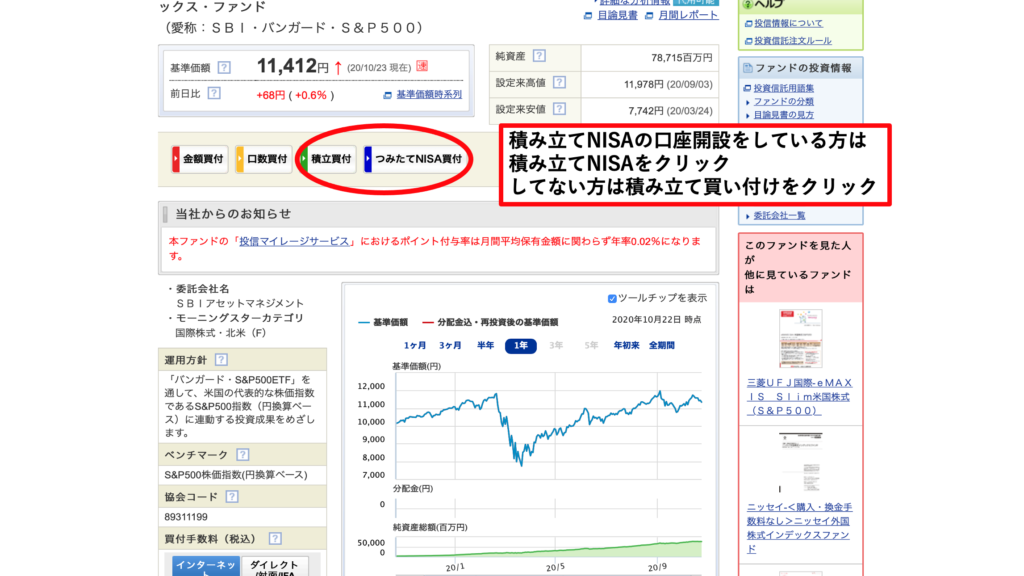Open help icon beside 設定来高値

[559, 82]
